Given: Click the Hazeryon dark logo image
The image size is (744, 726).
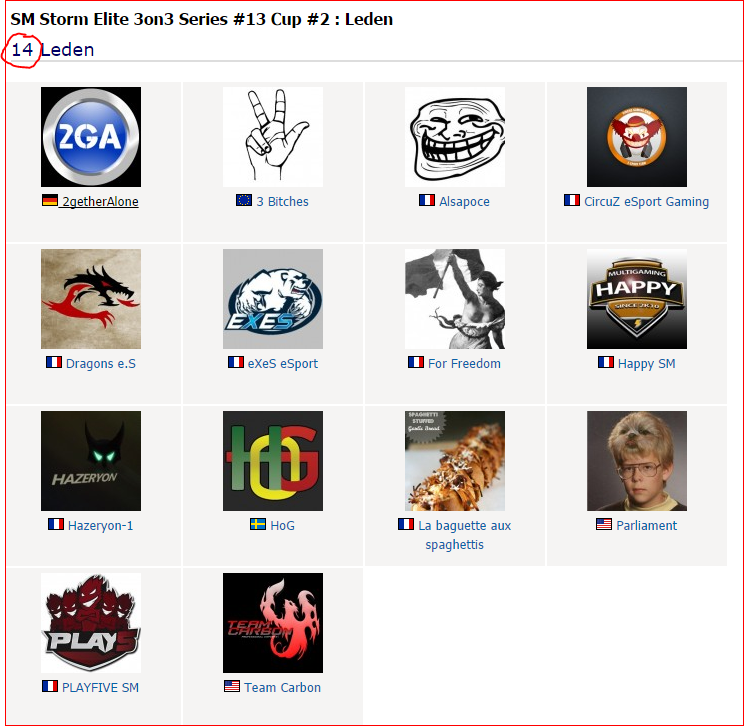Looking at the screenshot, I should coord(91,461).
